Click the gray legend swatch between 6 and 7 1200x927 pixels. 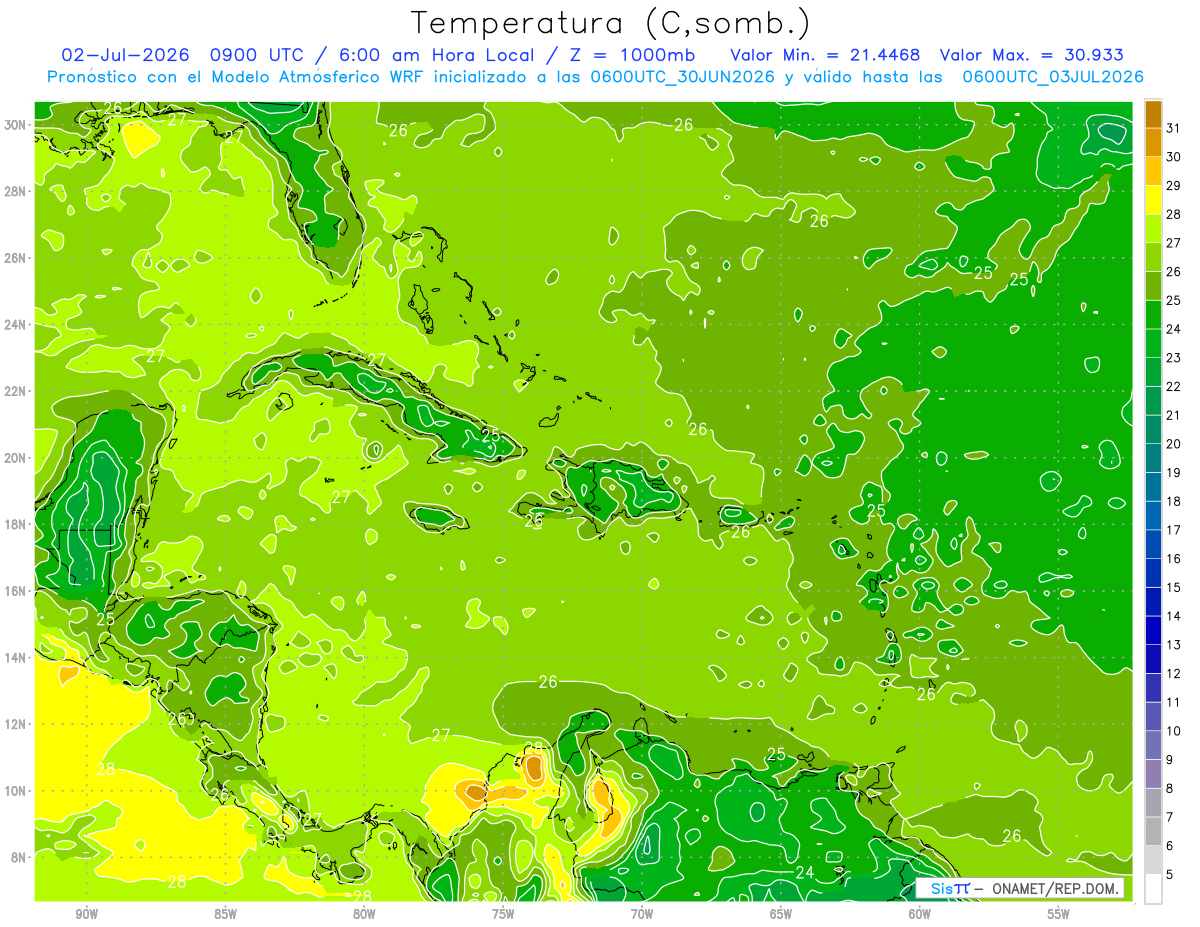pos(1153,832)
